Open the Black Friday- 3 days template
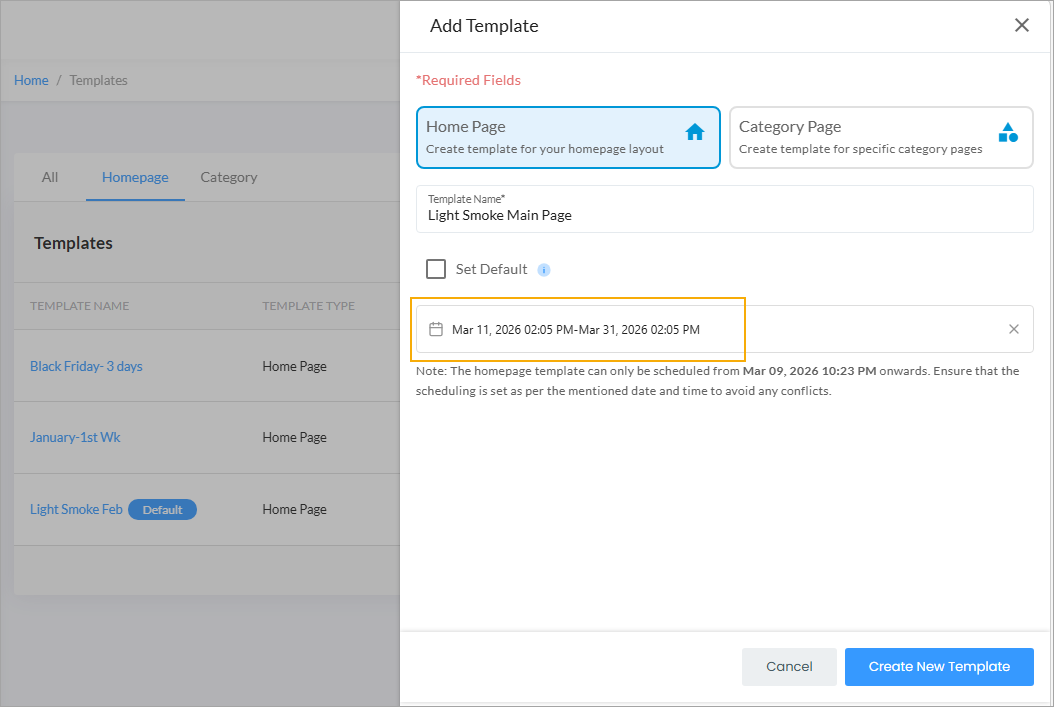The width and height of the screenshot is (1054, 707). click(x=86, y=366)
